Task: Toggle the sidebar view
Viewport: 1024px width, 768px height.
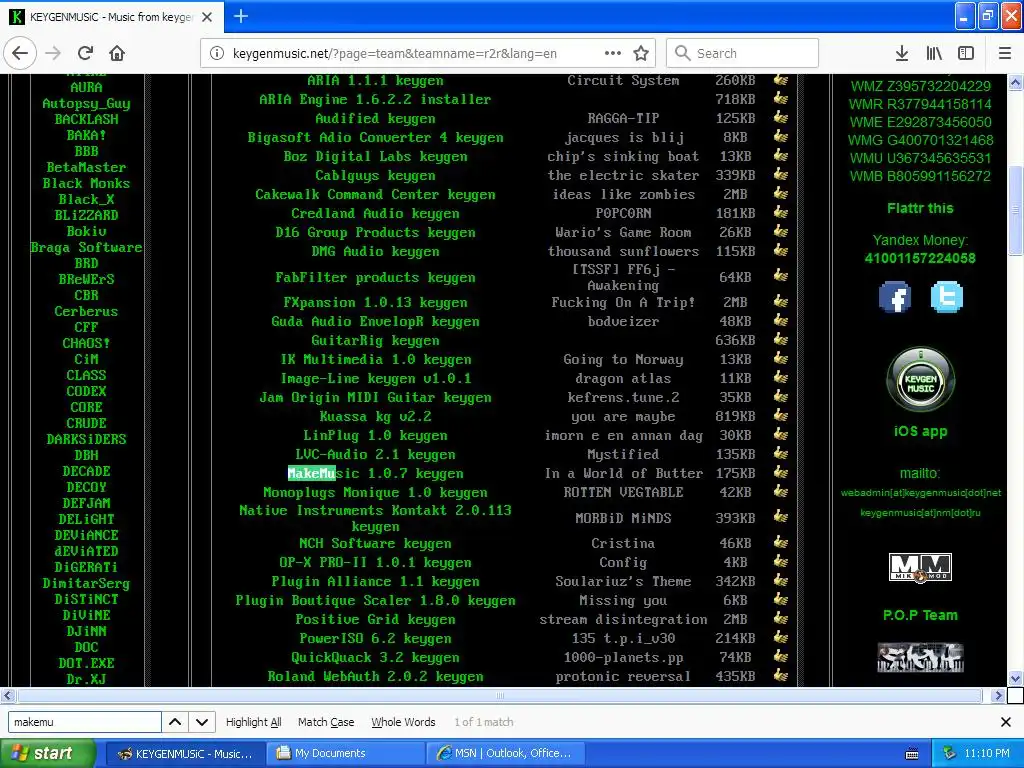Action: pyautogui.click(x=966, y=53)
